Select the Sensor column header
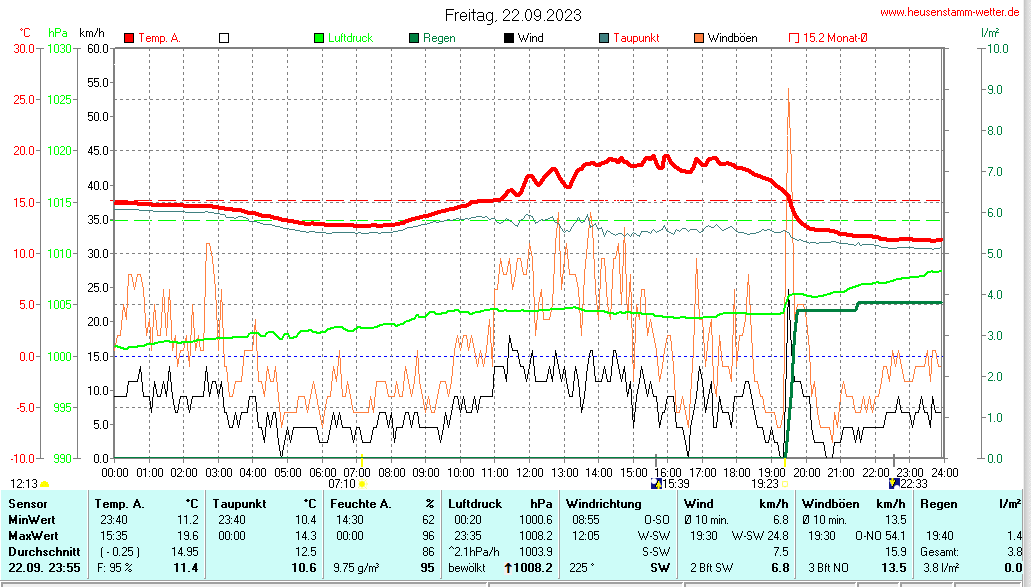The width and height of the screenshot is (1034, 587). click(27, 503)
